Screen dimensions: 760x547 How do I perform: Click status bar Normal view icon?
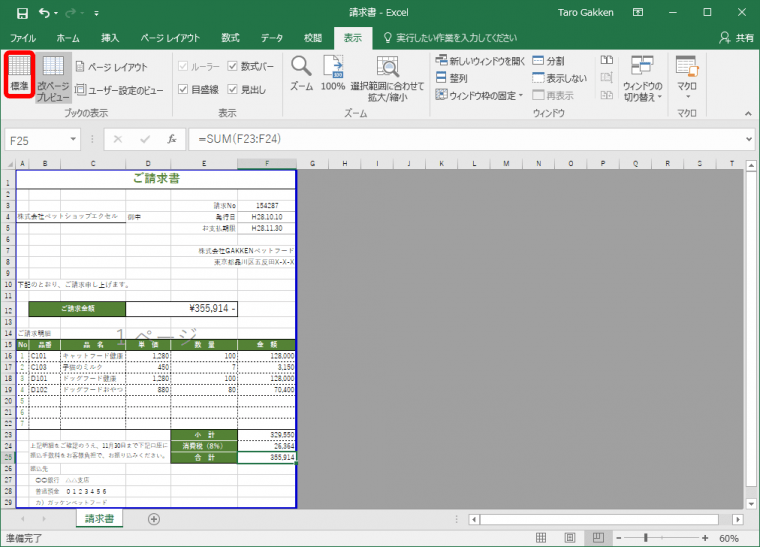click(541, 538)
